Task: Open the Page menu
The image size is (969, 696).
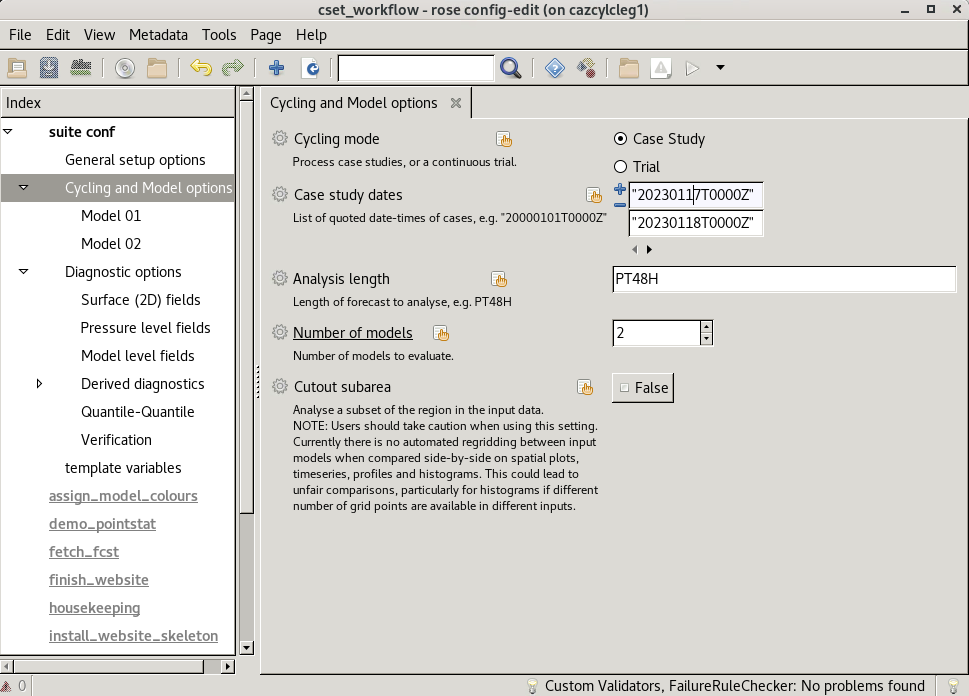Action: (266, 35)
